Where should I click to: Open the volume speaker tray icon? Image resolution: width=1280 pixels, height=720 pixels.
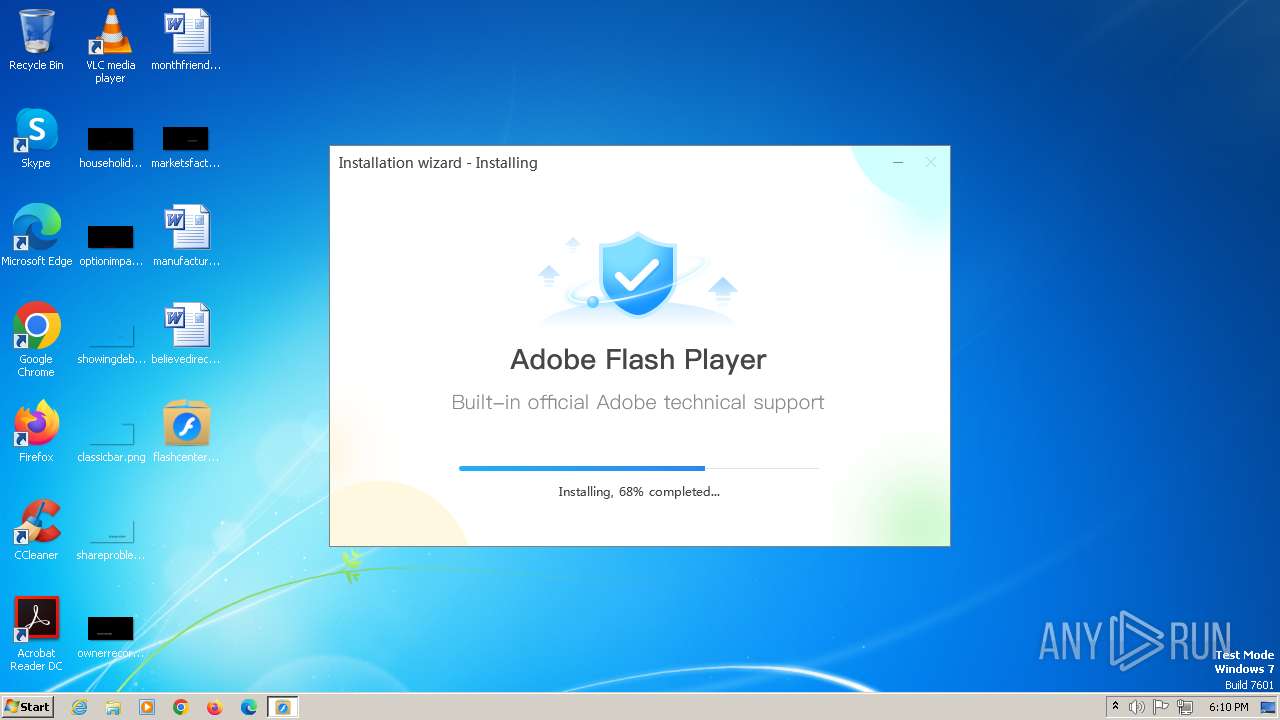1137,707
